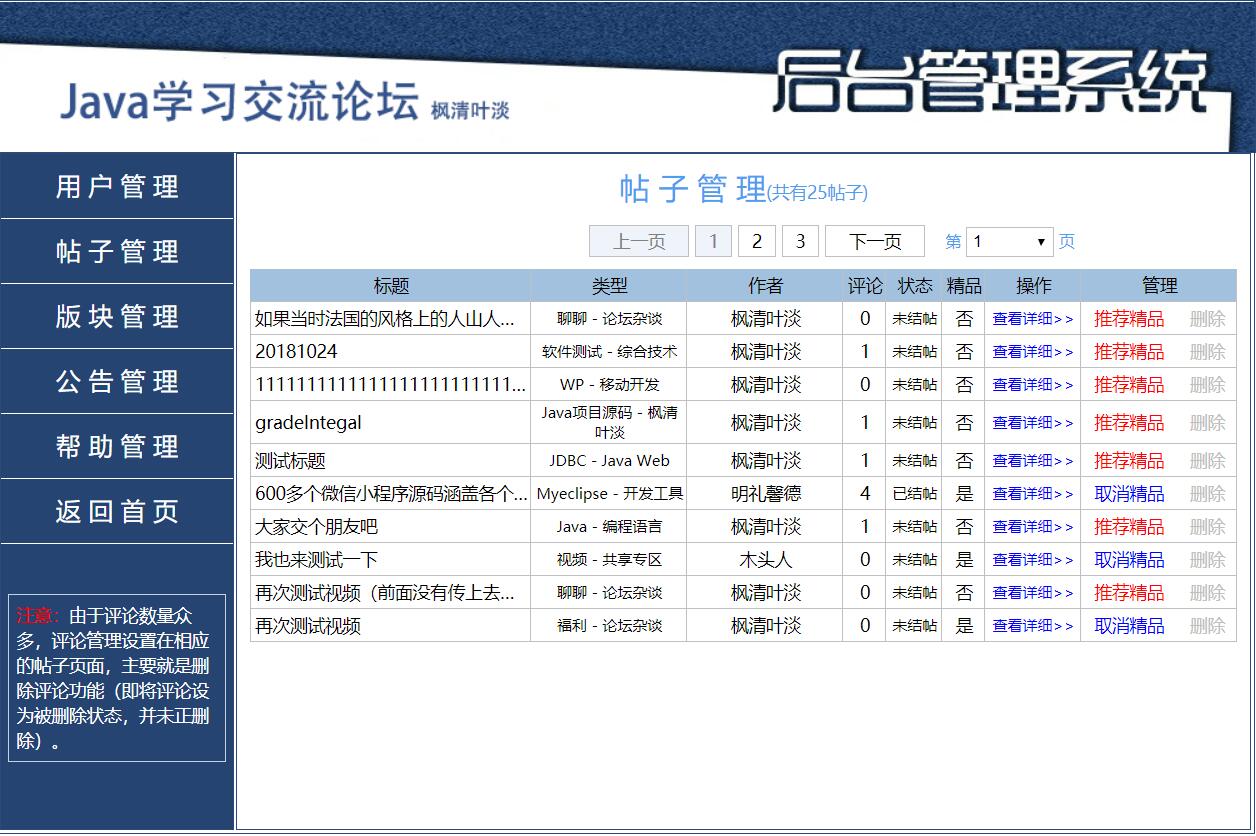View details for 再次测试视频（前面没有传上去 post
This screenshot has width=1256, height=836.
pyautogui.click(x=1033, y=593)
